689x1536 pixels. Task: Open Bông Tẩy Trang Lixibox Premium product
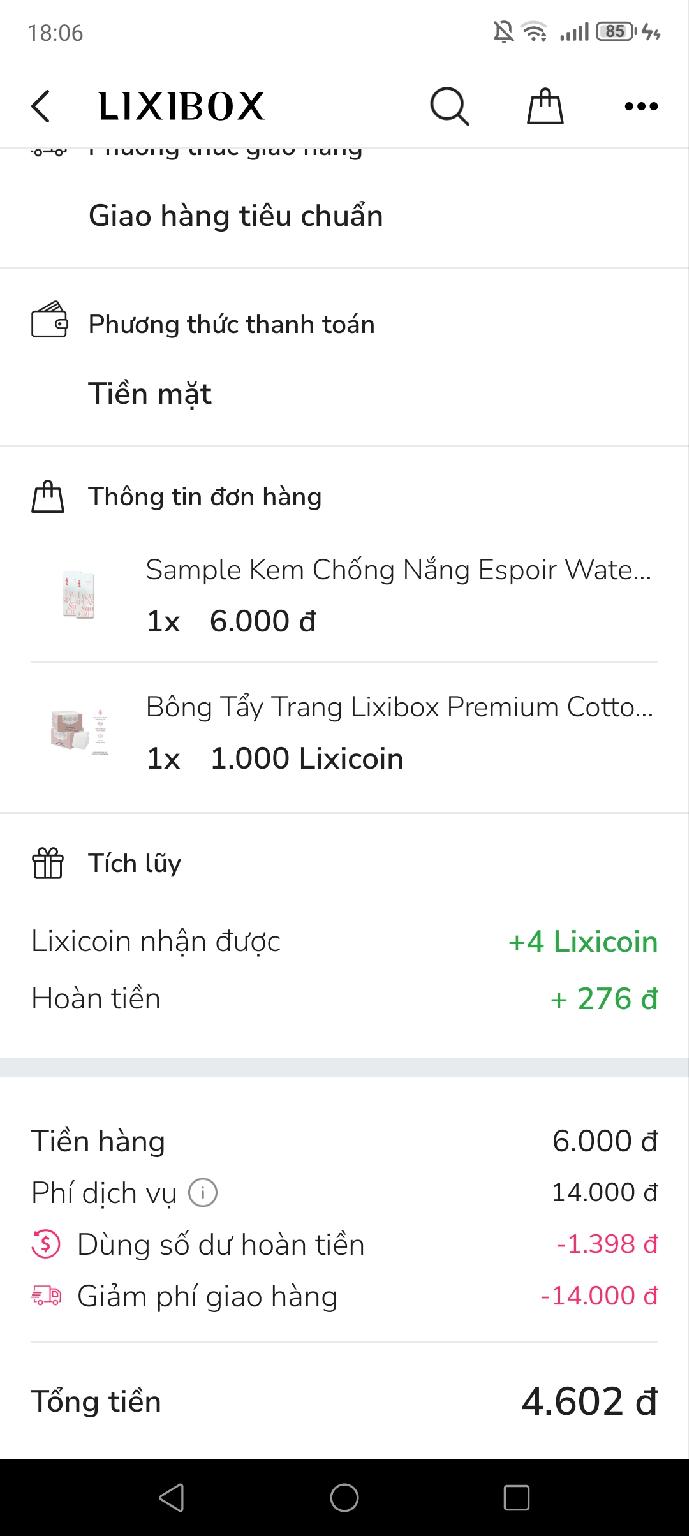pyautogui.click(x=398, y=707)
